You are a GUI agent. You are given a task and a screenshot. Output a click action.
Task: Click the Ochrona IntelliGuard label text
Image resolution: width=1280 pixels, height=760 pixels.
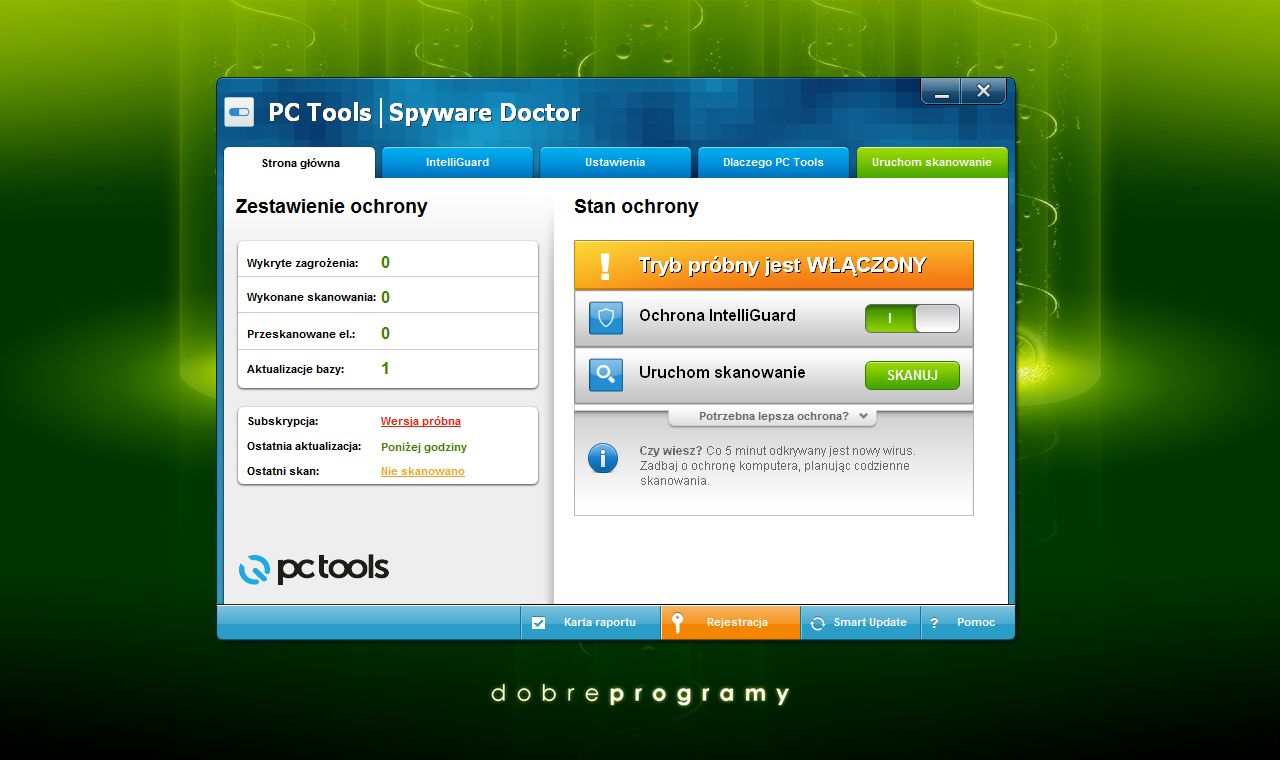coord(717,316)
